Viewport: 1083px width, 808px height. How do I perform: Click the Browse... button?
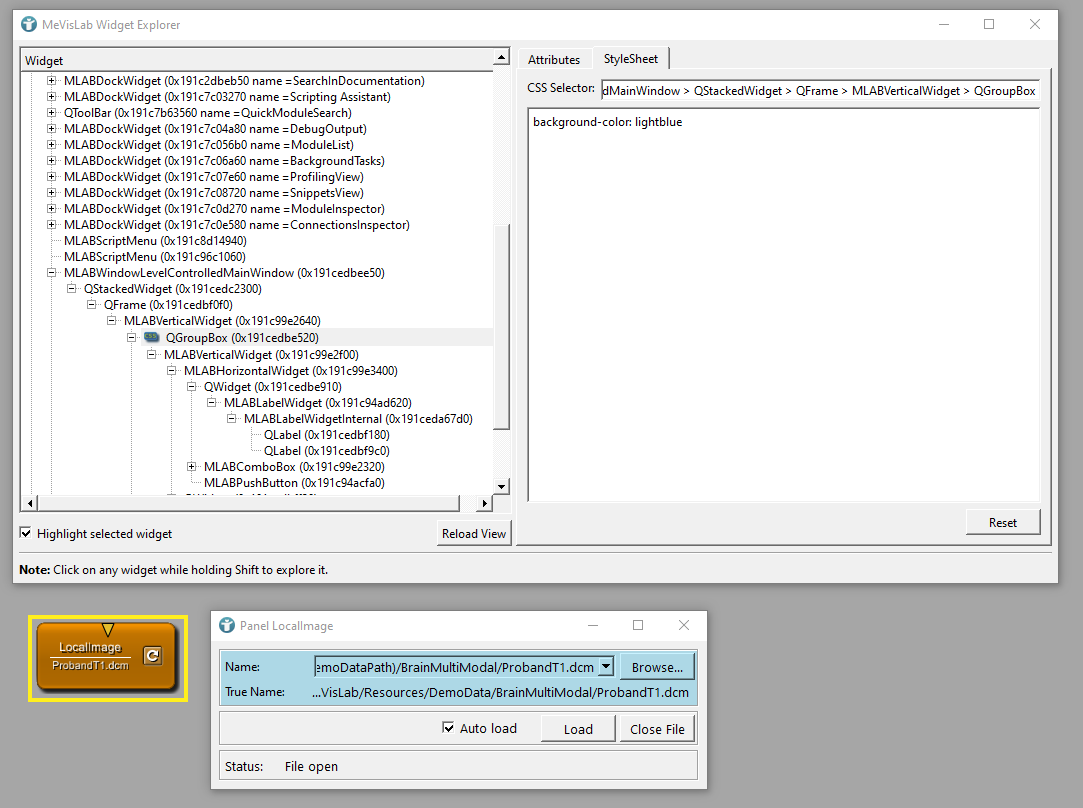click(x=657, y=667)
